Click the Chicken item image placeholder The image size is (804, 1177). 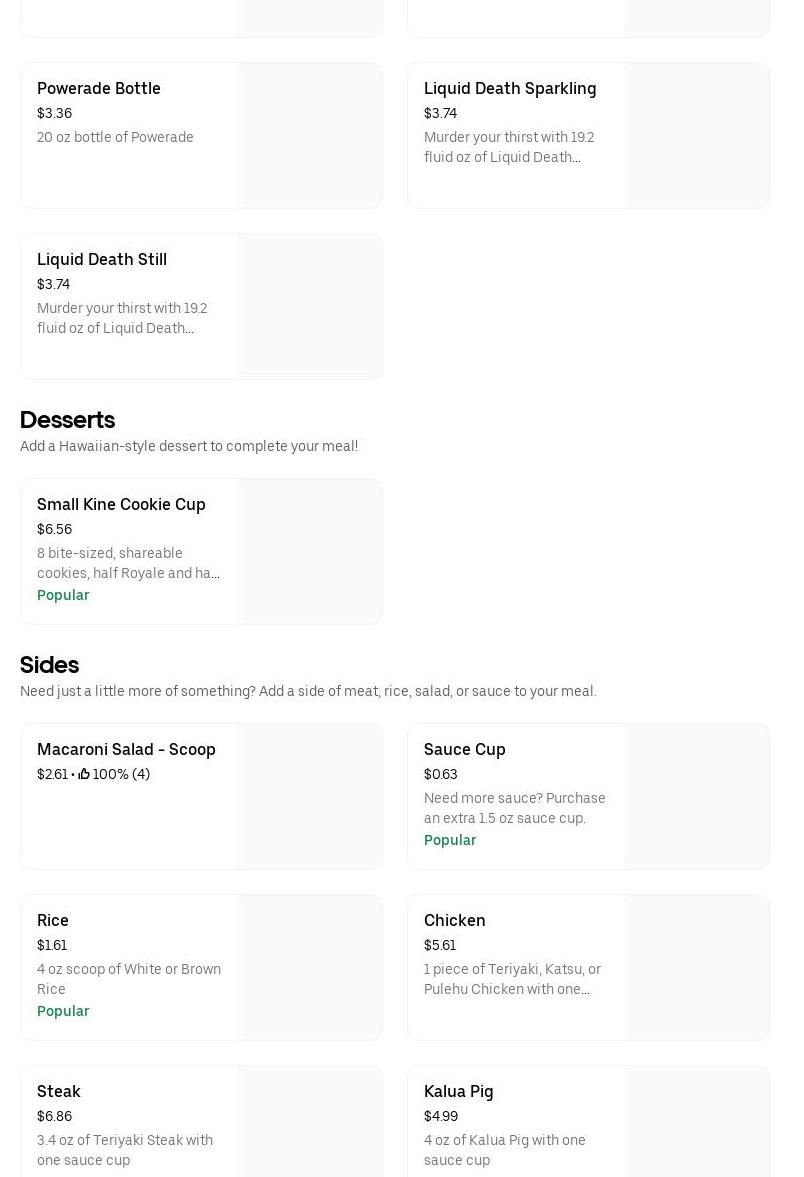pos(697,968)
